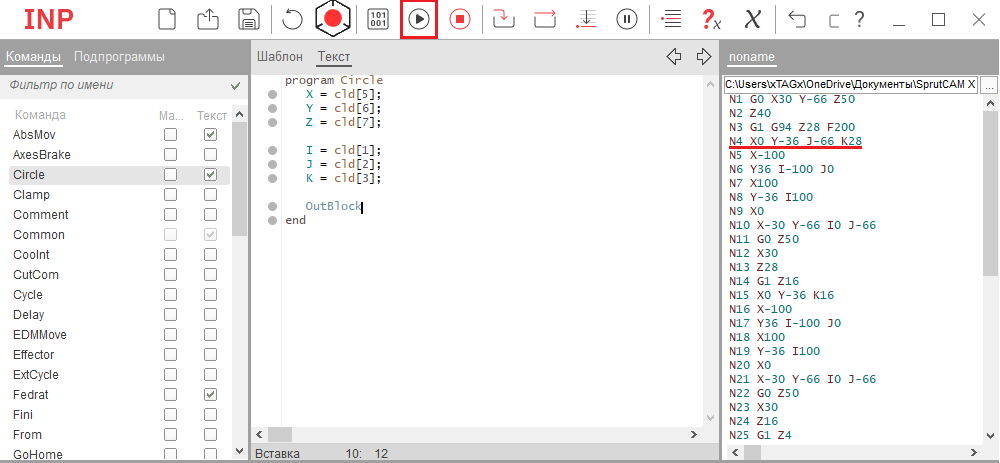The height and width of the screenshot is (463, 1000).
Task: Go to previous with left arrow above editor
Action: (x=674, y=56)
